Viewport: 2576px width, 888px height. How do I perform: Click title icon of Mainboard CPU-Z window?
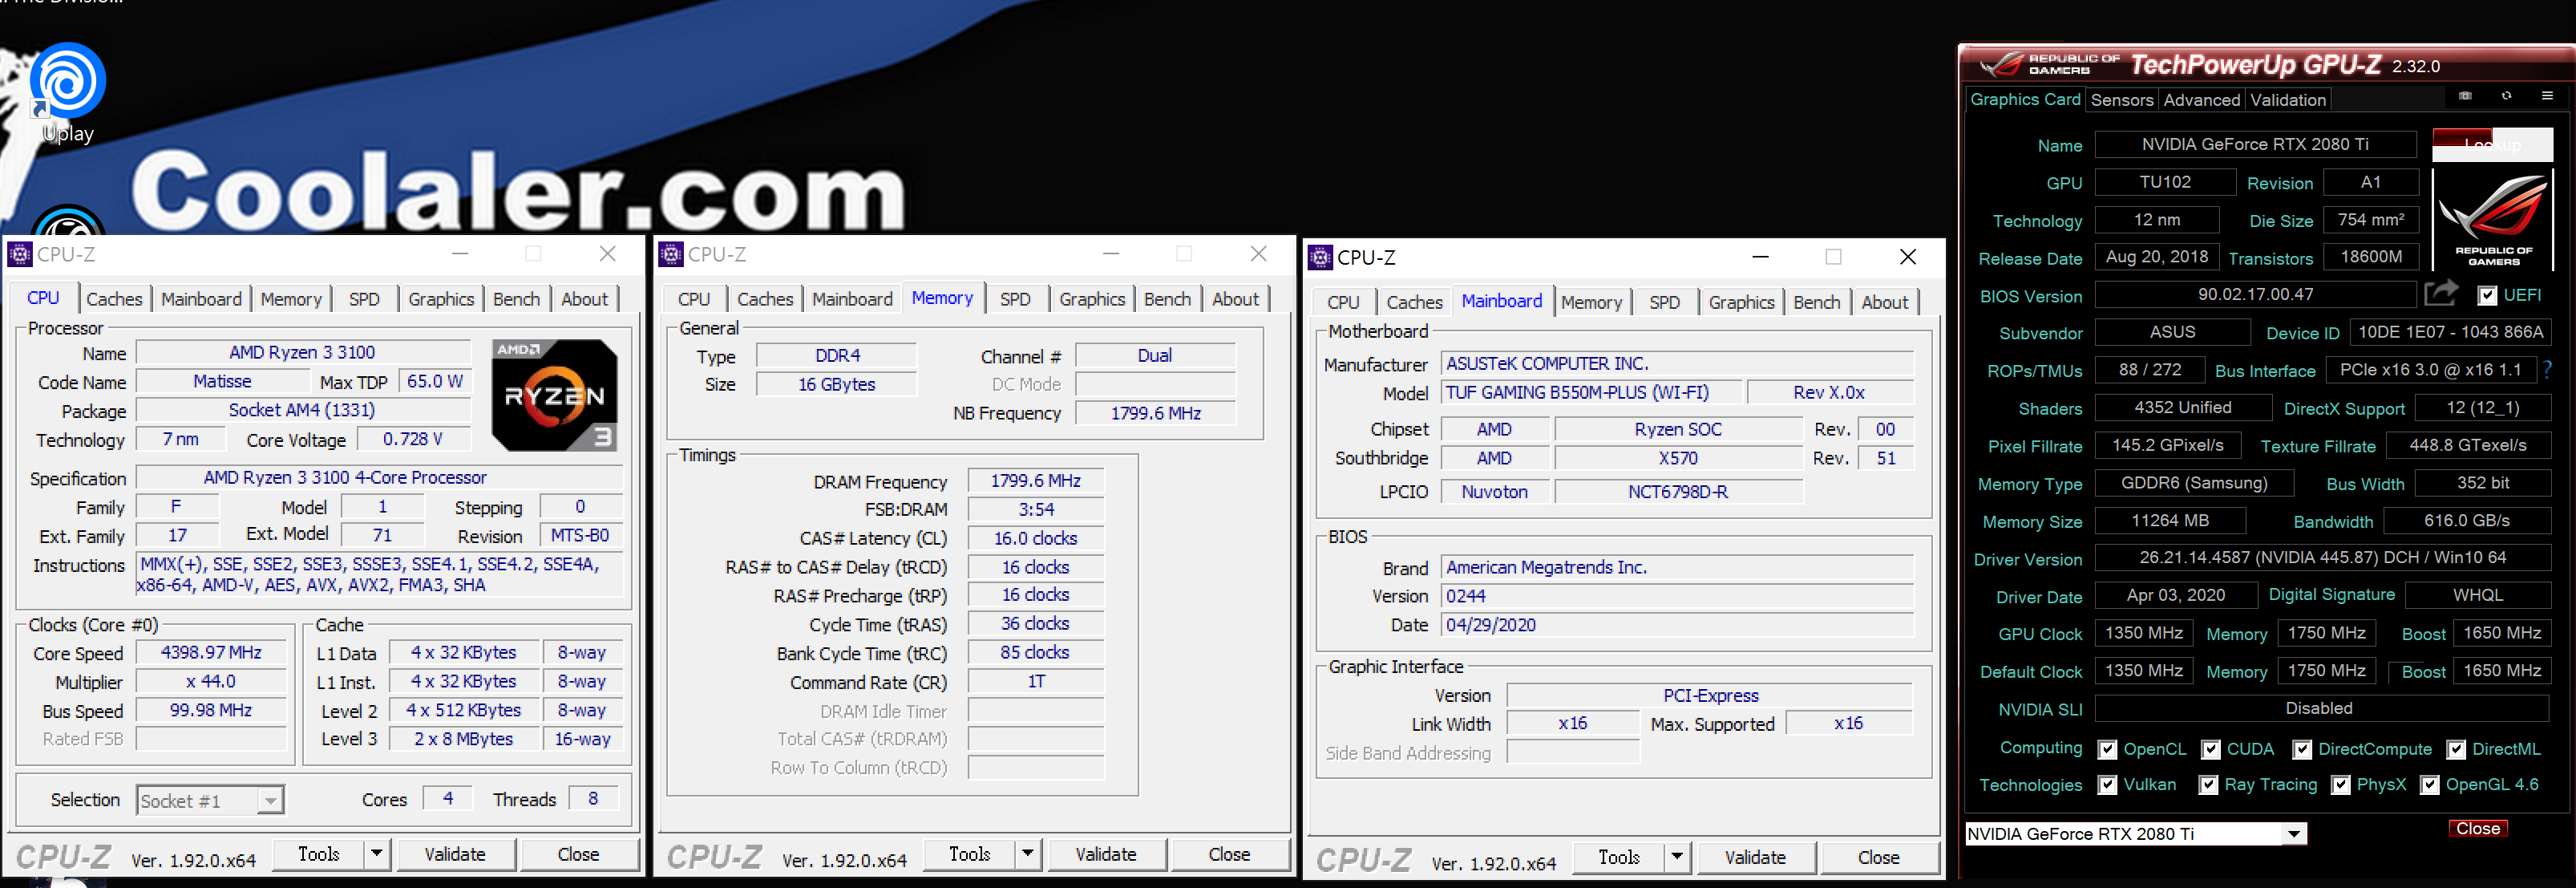pyautogui.click(x=1320, y=257)
